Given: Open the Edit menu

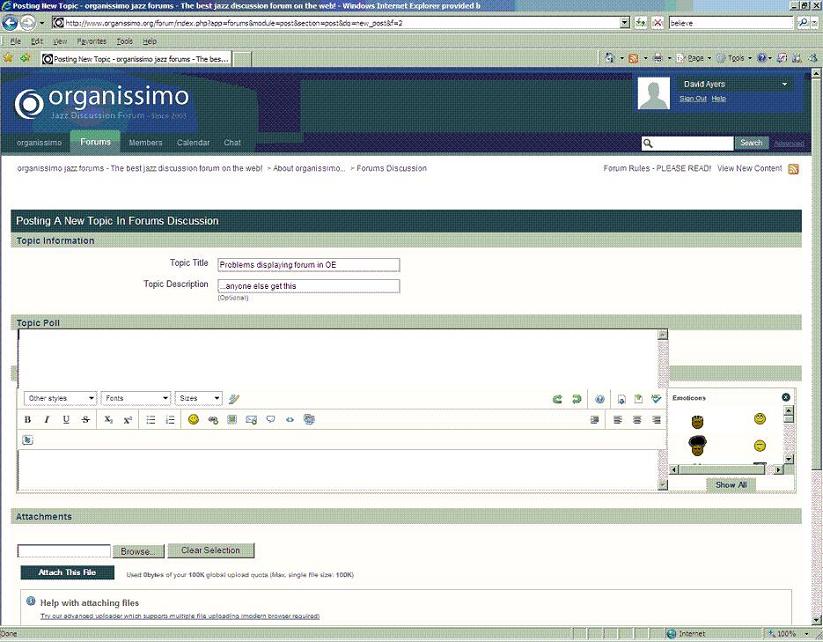Looking at the screenshot, I should pos(37,41).
